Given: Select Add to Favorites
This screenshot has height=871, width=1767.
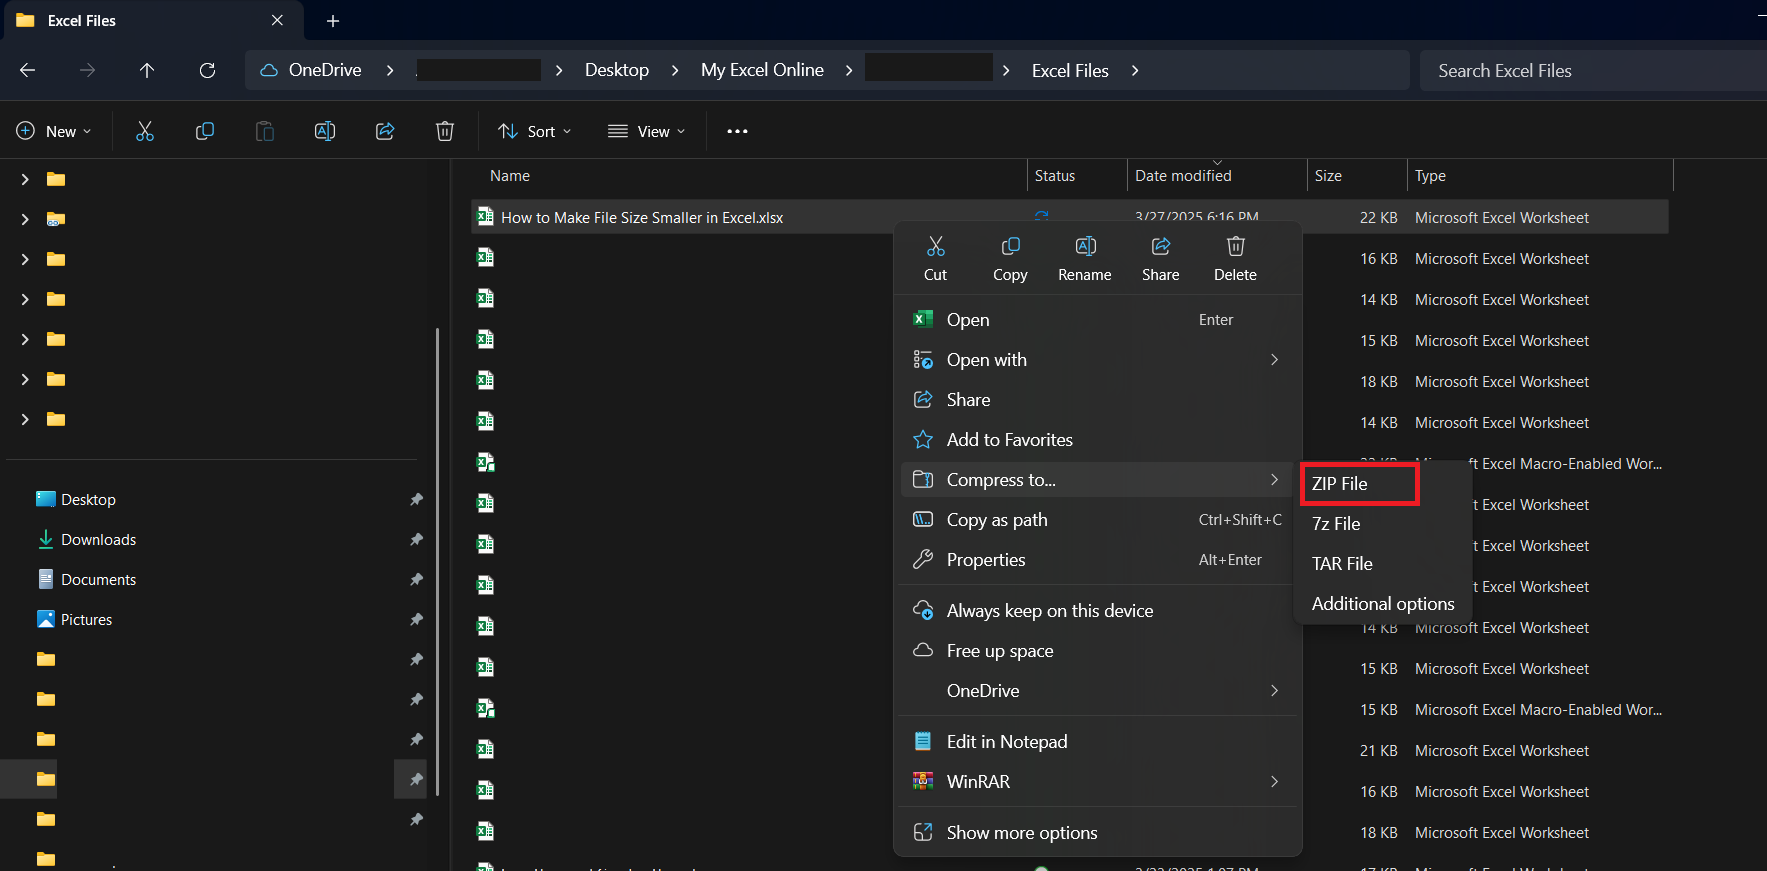Looking at the screenshot, I should pyautogui.click(x=1098, y=439).
